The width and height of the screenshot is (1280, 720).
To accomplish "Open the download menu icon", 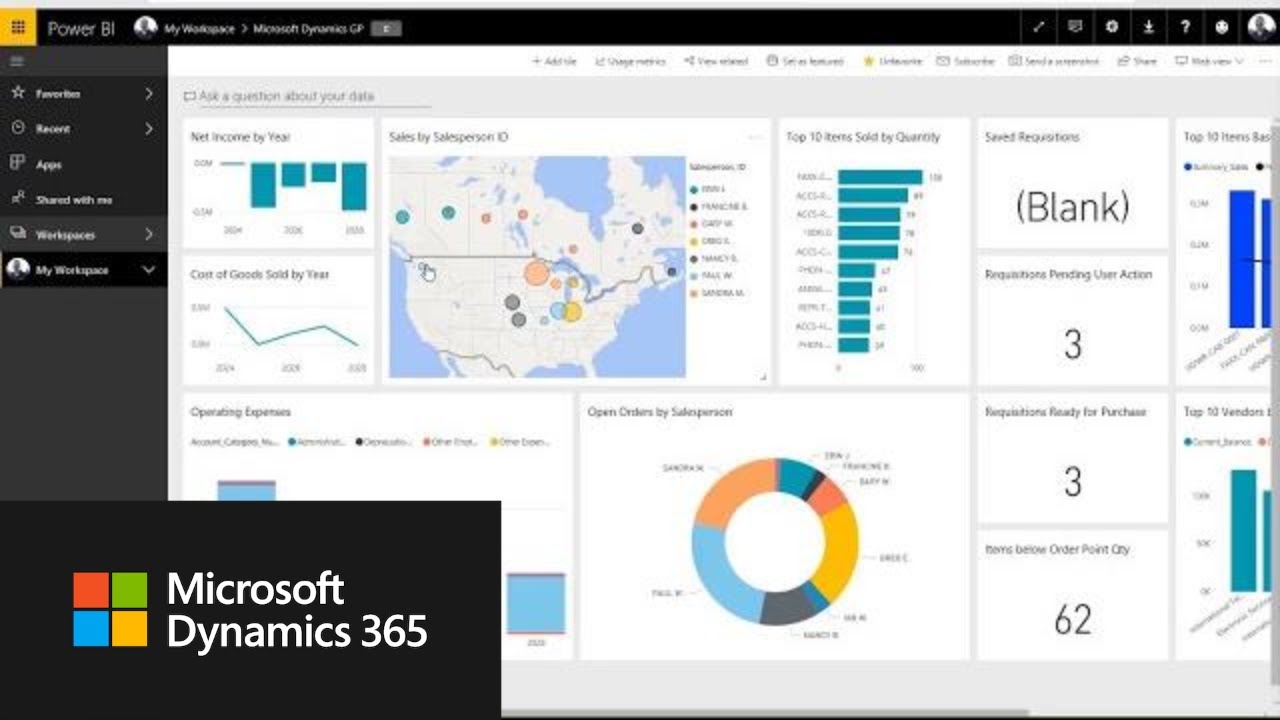I will click(x=1149, y=28).
